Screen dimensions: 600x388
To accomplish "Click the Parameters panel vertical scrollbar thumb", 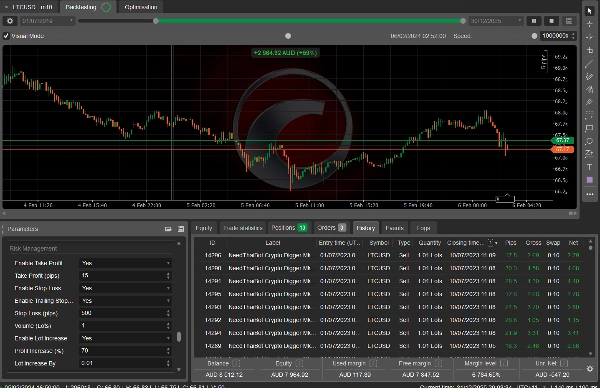I will [179, 337].
